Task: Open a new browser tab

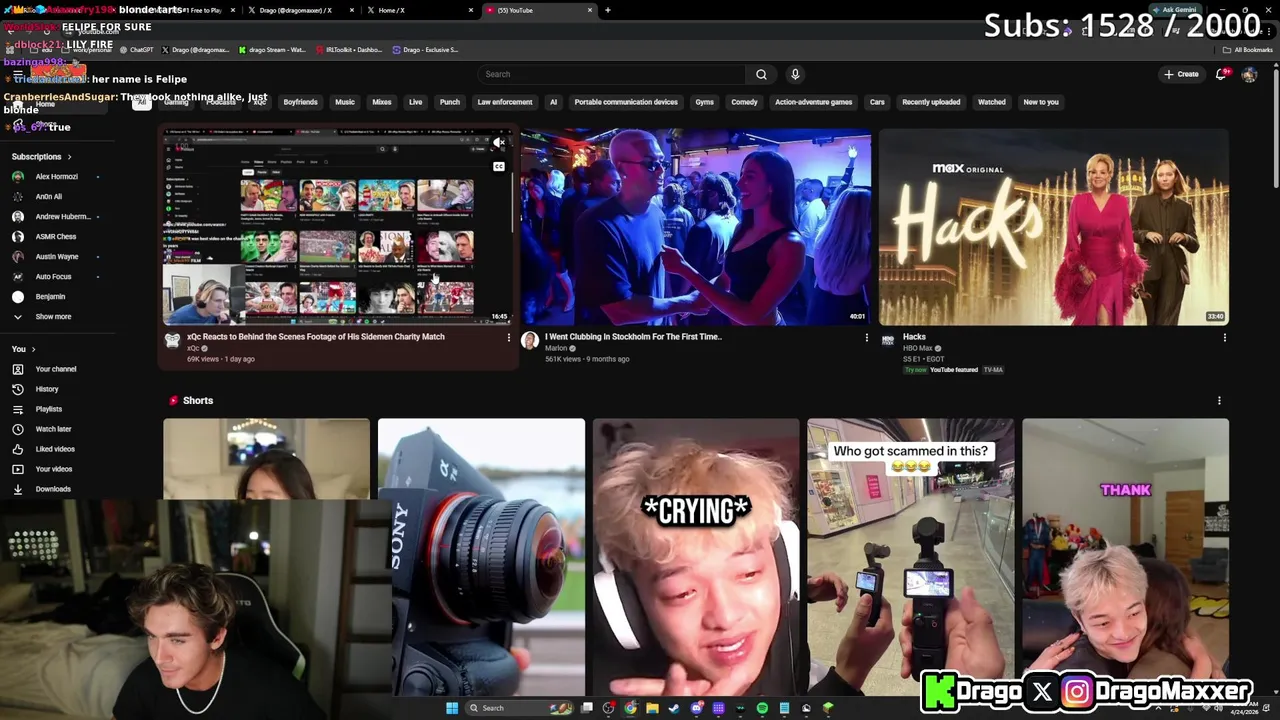Action: (x=608, y=10)
